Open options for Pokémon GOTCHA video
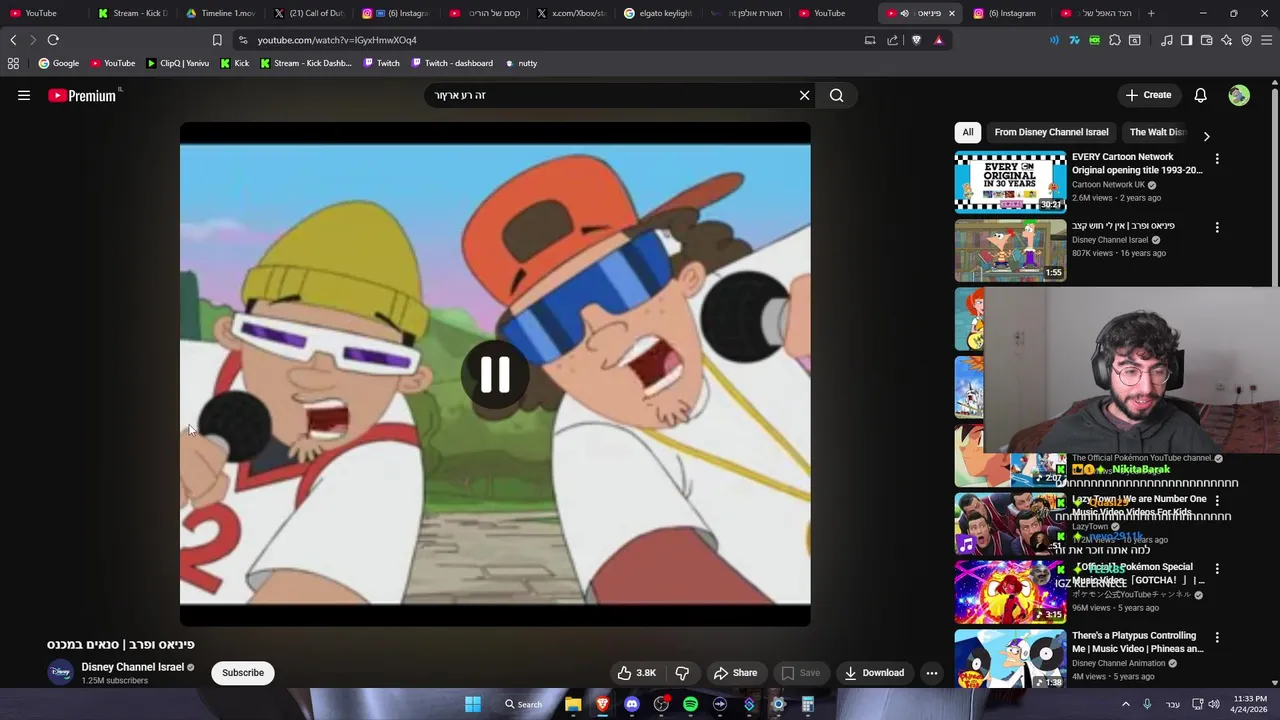 1217,568
